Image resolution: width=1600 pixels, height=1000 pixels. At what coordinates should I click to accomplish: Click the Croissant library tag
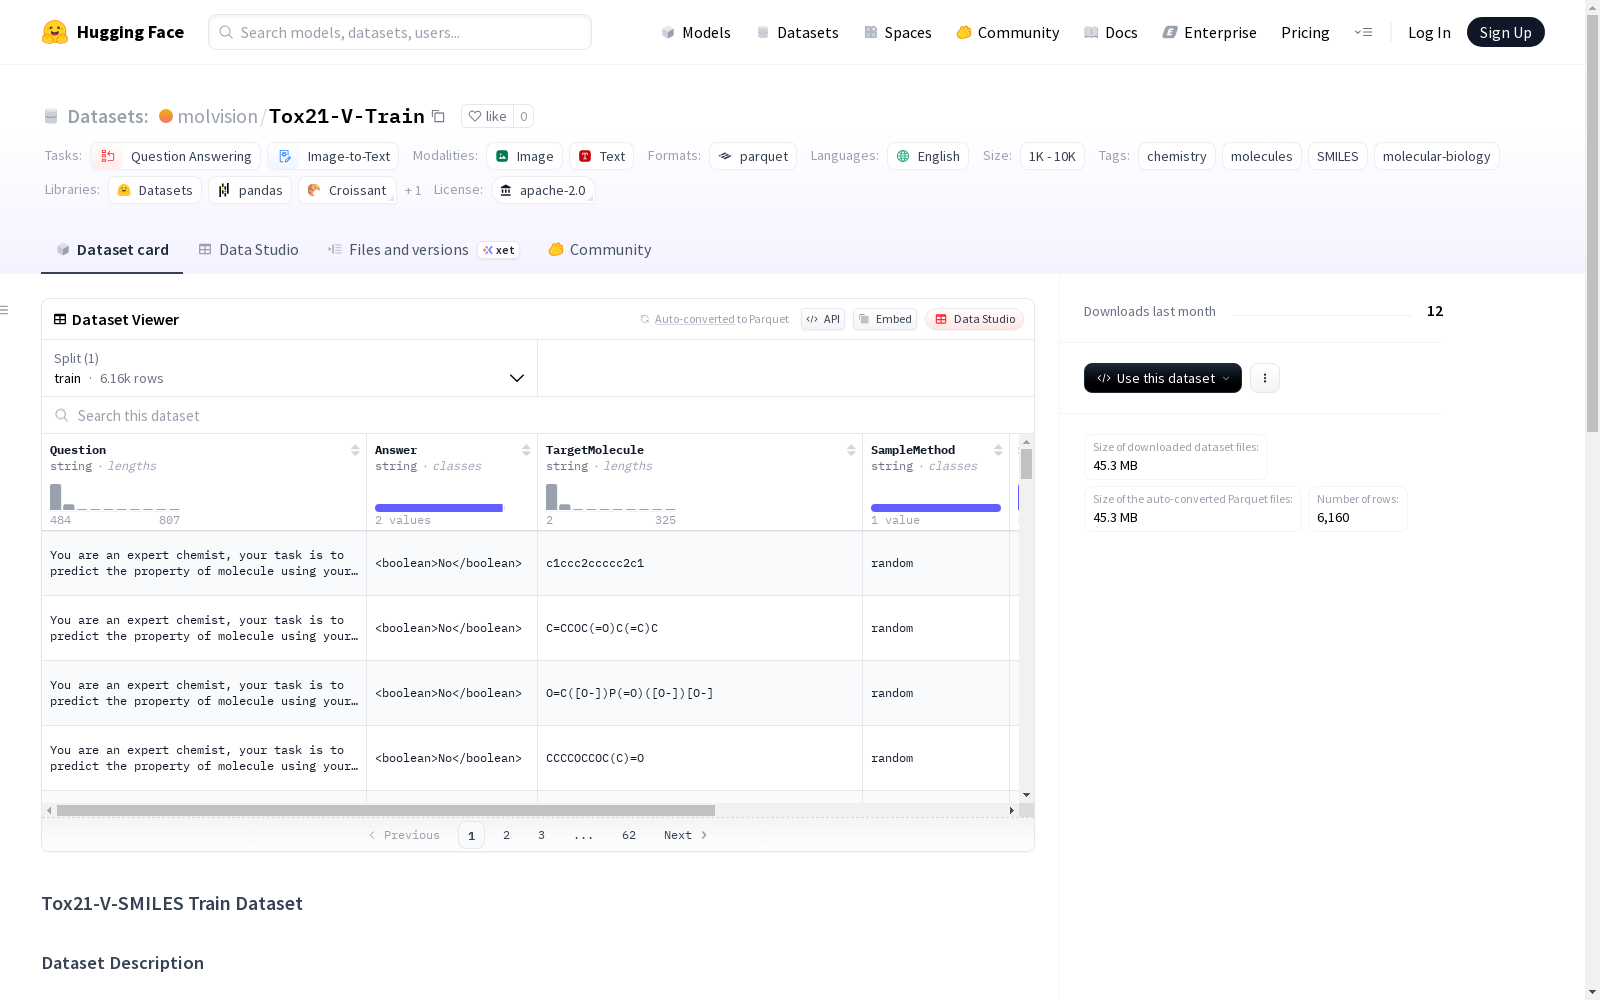[347, 190]
